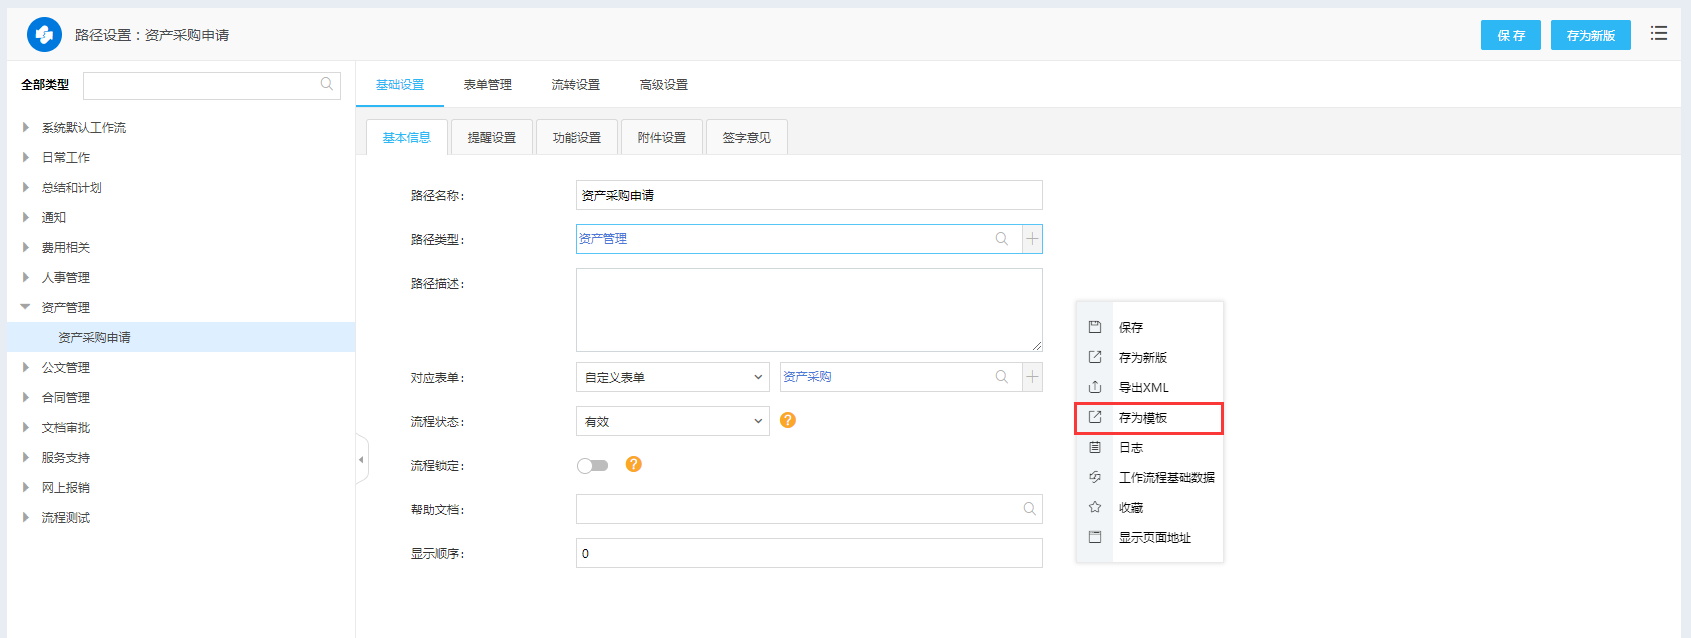This screenshot has height=638, width=1691.
Task: Click the search icon in 路径类型 field
Action: click(1001, 239)
